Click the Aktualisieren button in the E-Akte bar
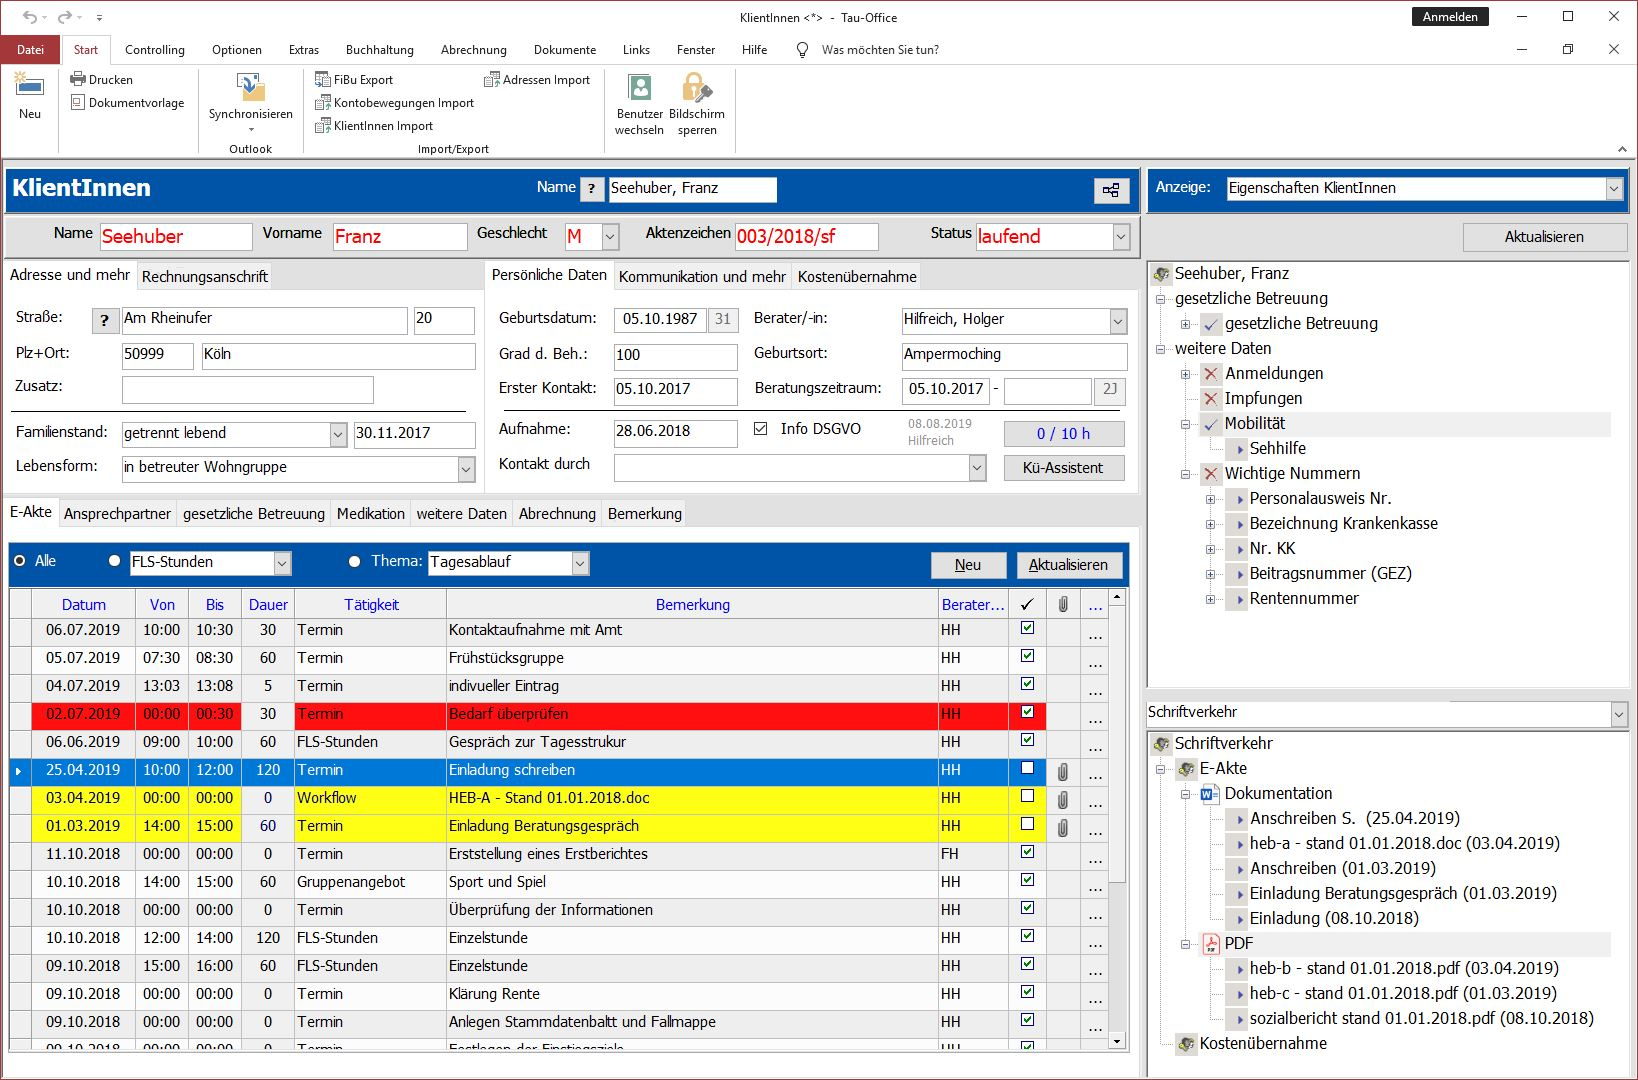The width and height of the screenshot is (1638, 1080). 1068,565
